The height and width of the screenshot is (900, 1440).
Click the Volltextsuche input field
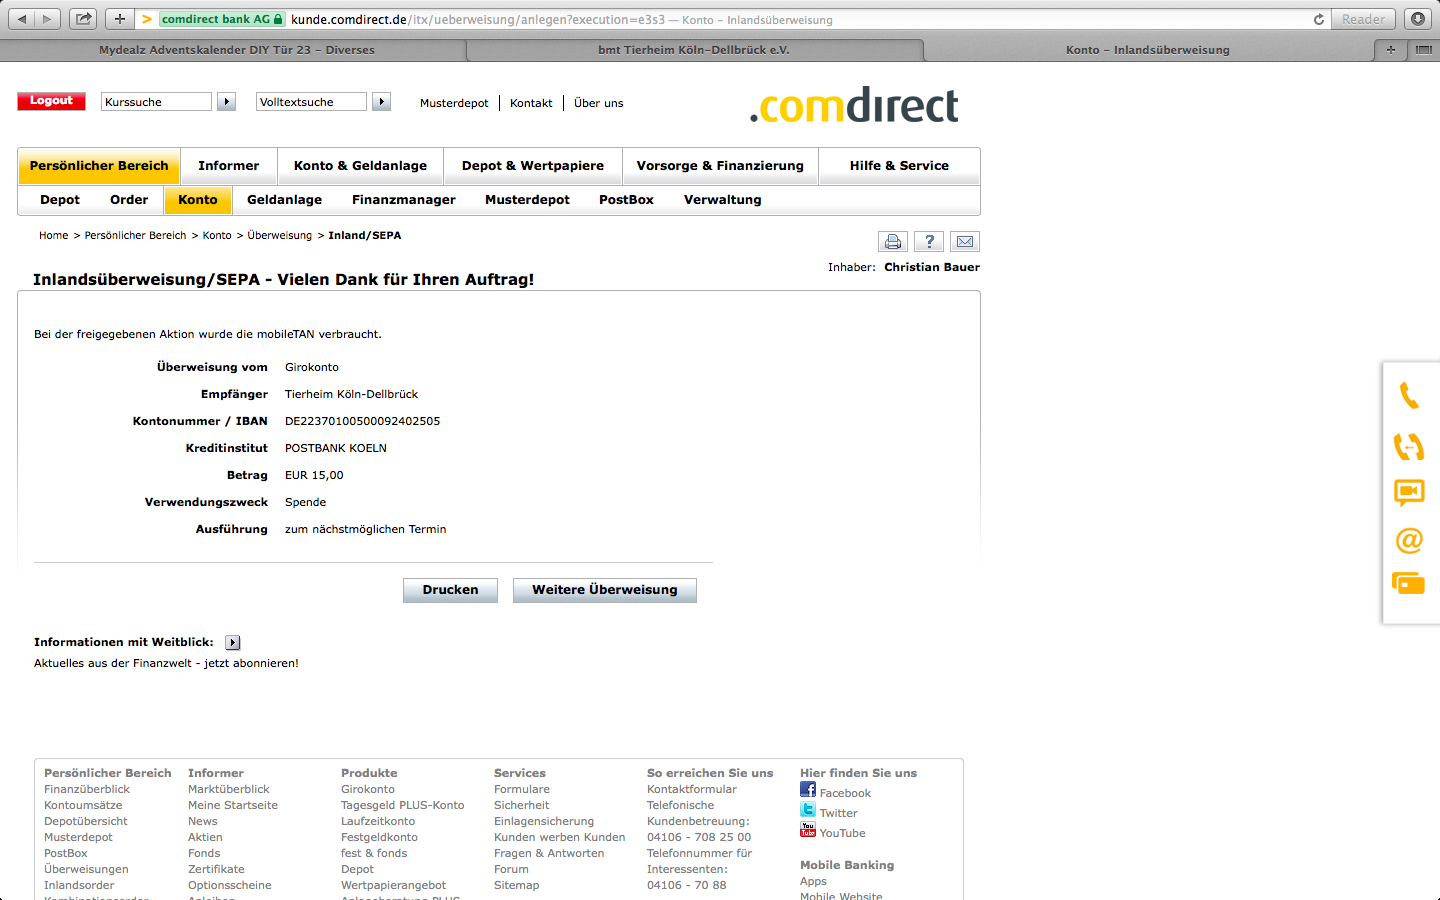311,102
